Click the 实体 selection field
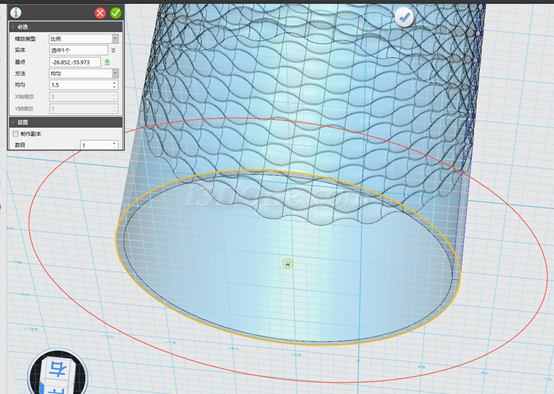 pyautogui.click(x=78, y=50)
